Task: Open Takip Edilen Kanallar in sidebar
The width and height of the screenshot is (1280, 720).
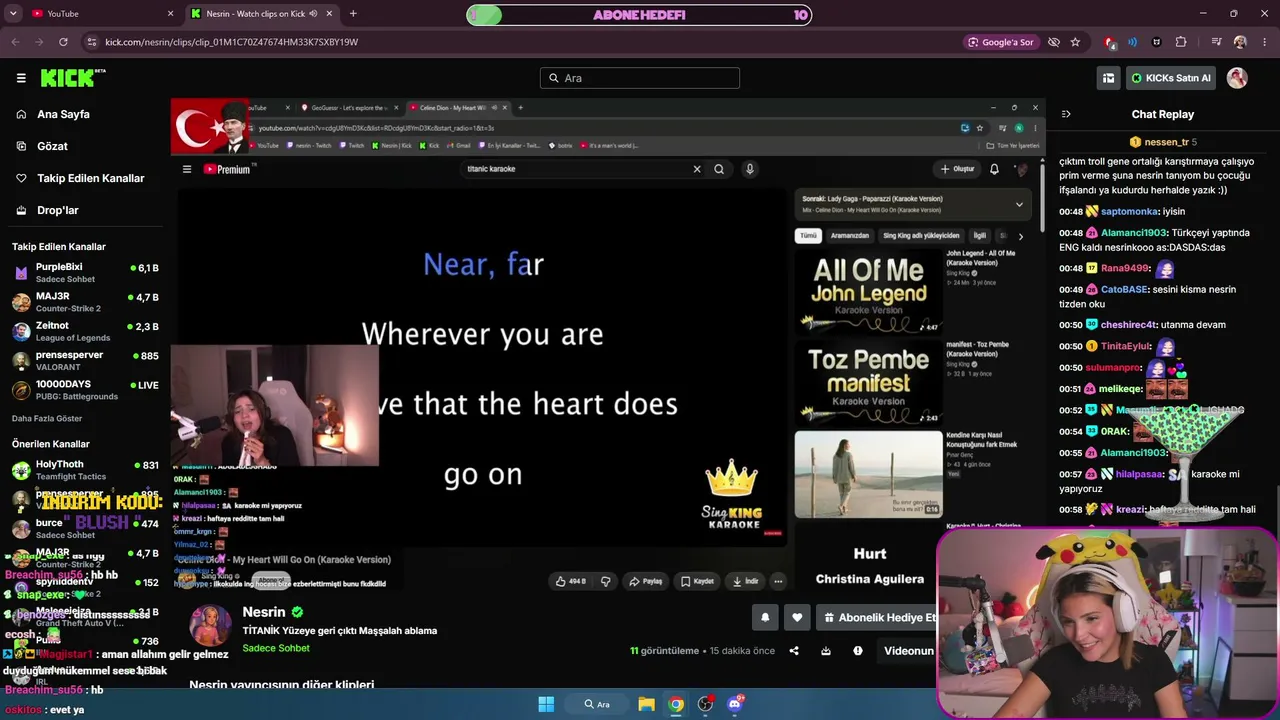Action: point(90,178)
